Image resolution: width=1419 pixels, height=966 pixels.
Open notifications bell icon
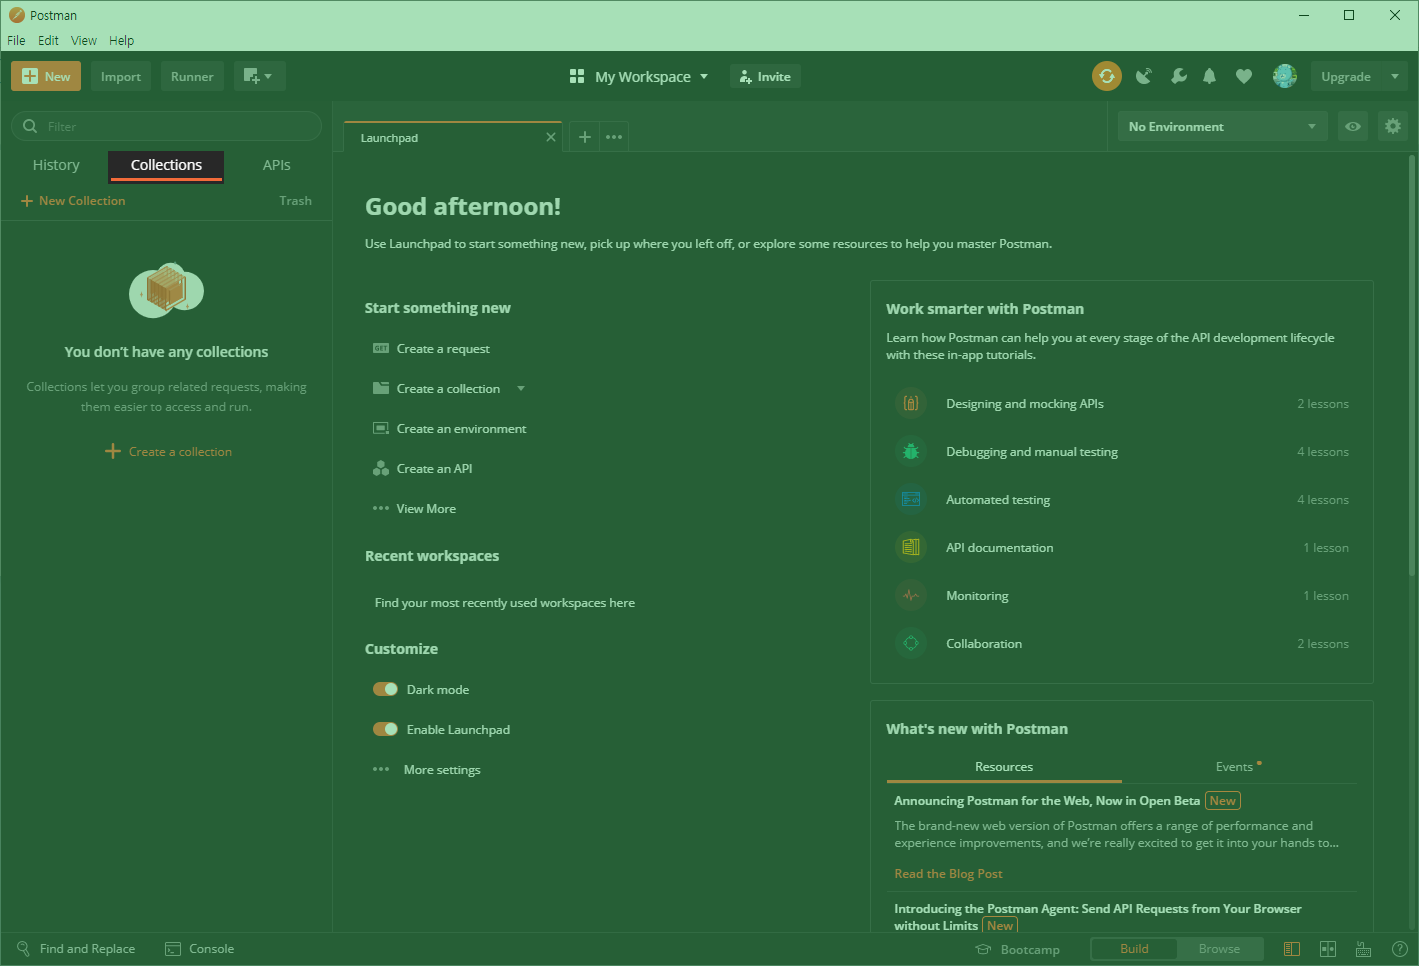(1210, 76)
